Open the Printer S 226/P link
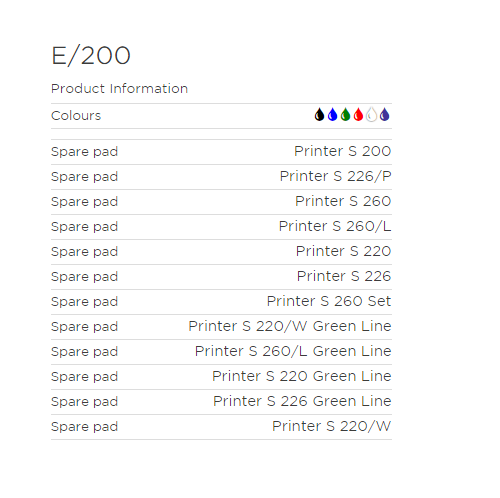The image size is (500, 498). pos(335,176)
